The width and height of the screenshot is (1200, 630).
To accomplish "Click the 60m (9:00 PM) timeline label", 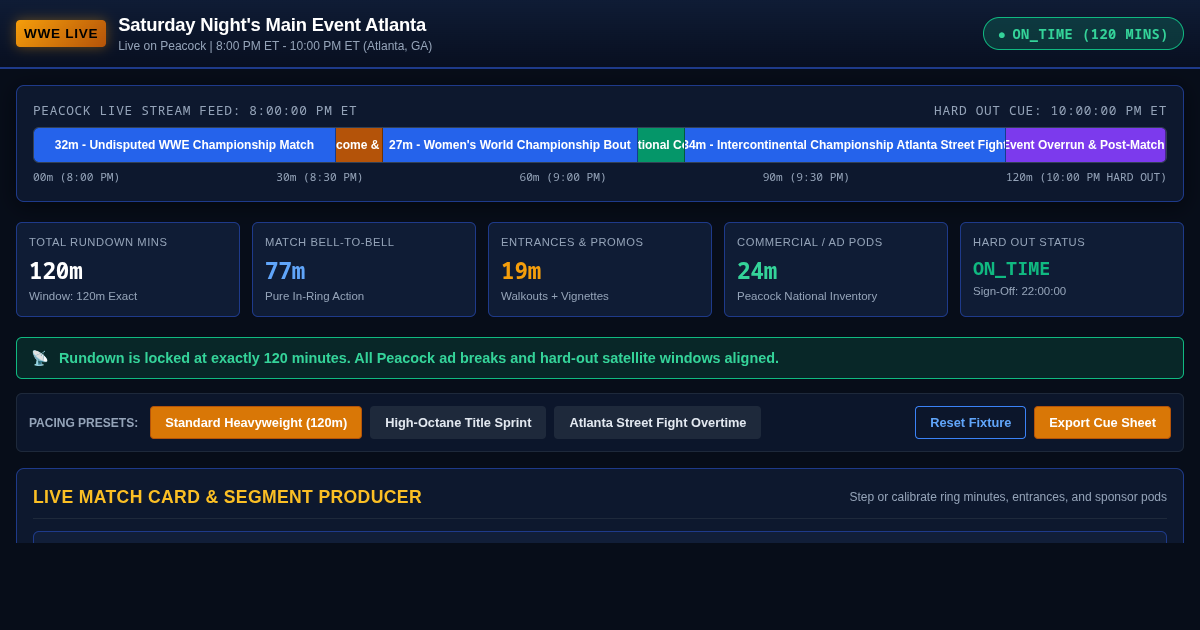I will tap(563, 178).
